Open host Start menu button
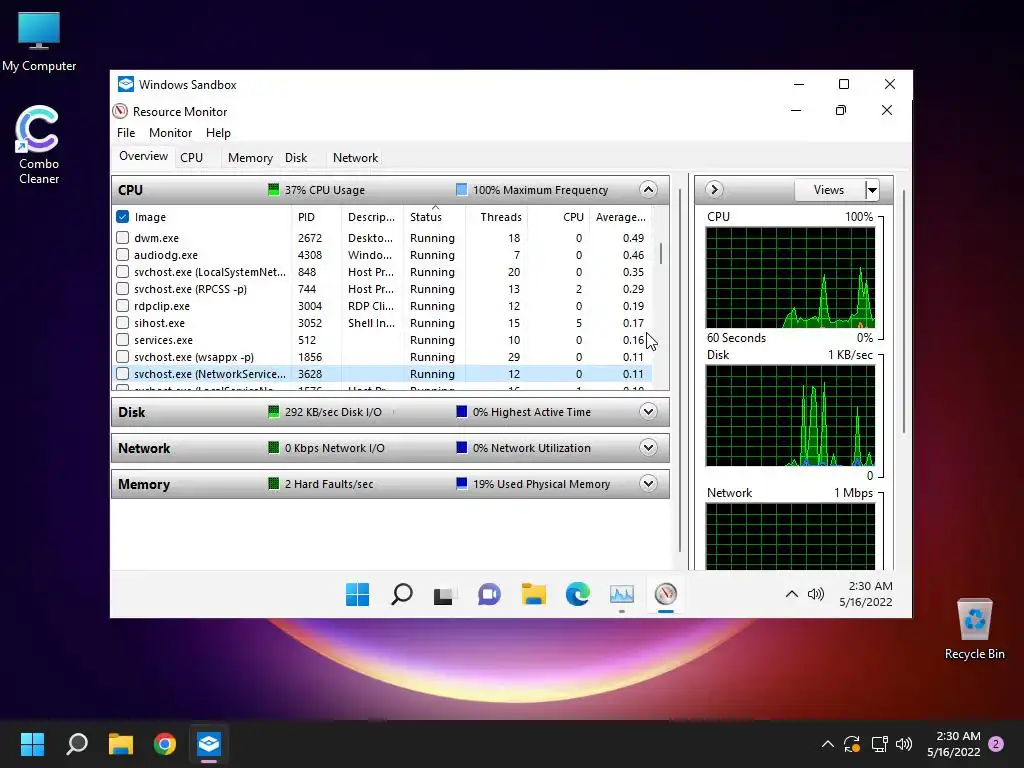The height and width of the screenshot is (768, 1024). [x=32, y=744]
